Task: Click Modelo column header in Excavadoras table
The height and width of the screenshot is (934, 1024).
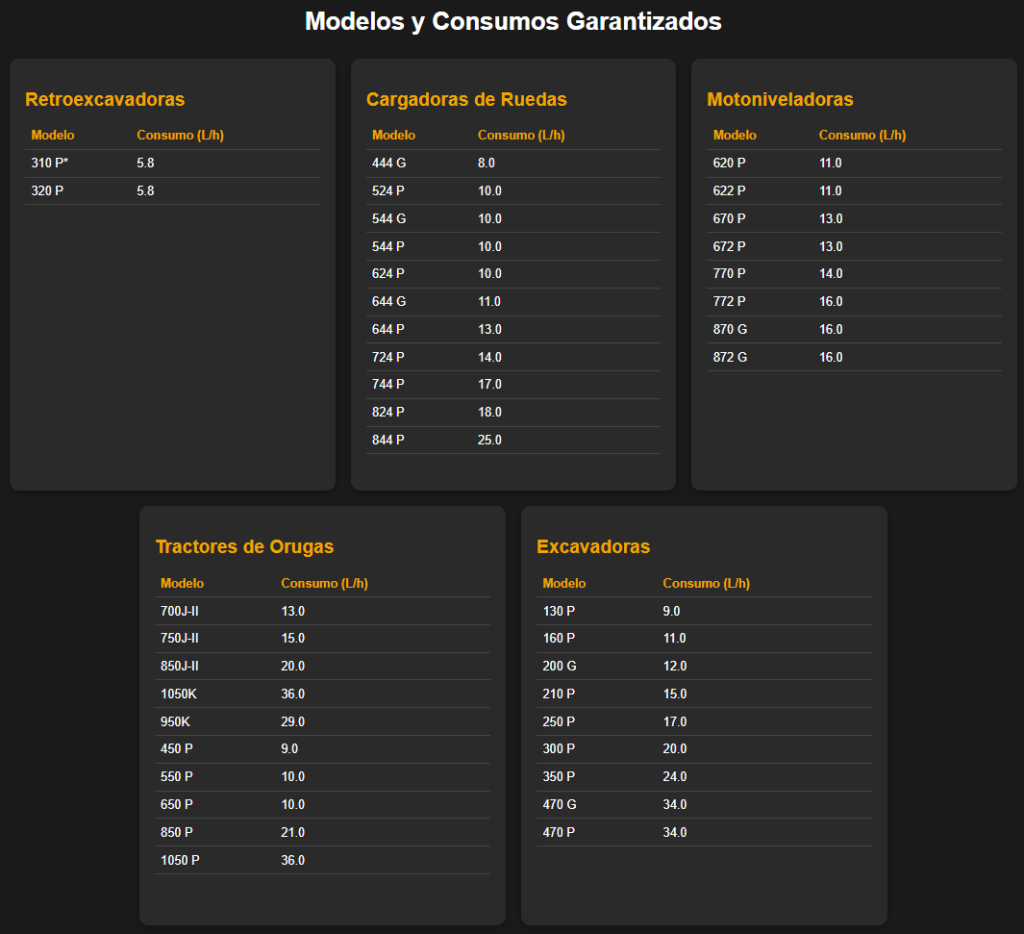Action: pos(564,583)
